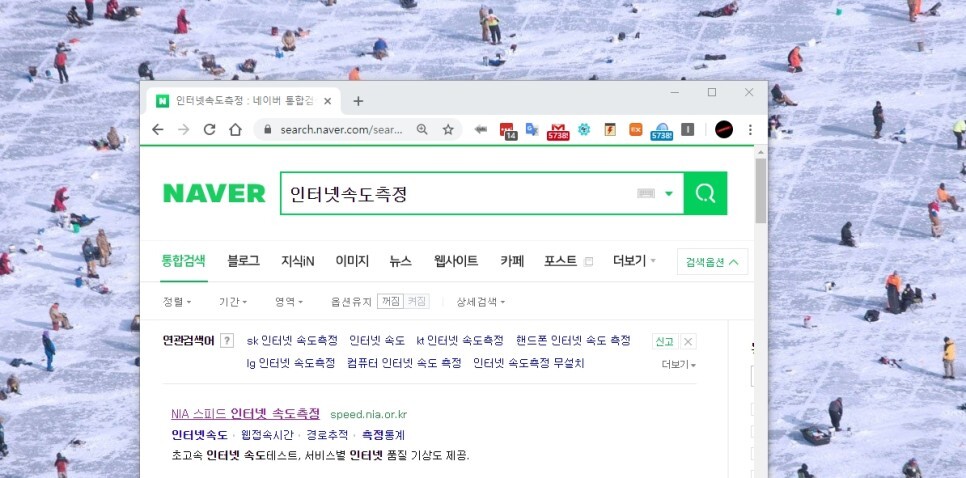
Task: Open a new browser tab
Action: coord(358,101)
